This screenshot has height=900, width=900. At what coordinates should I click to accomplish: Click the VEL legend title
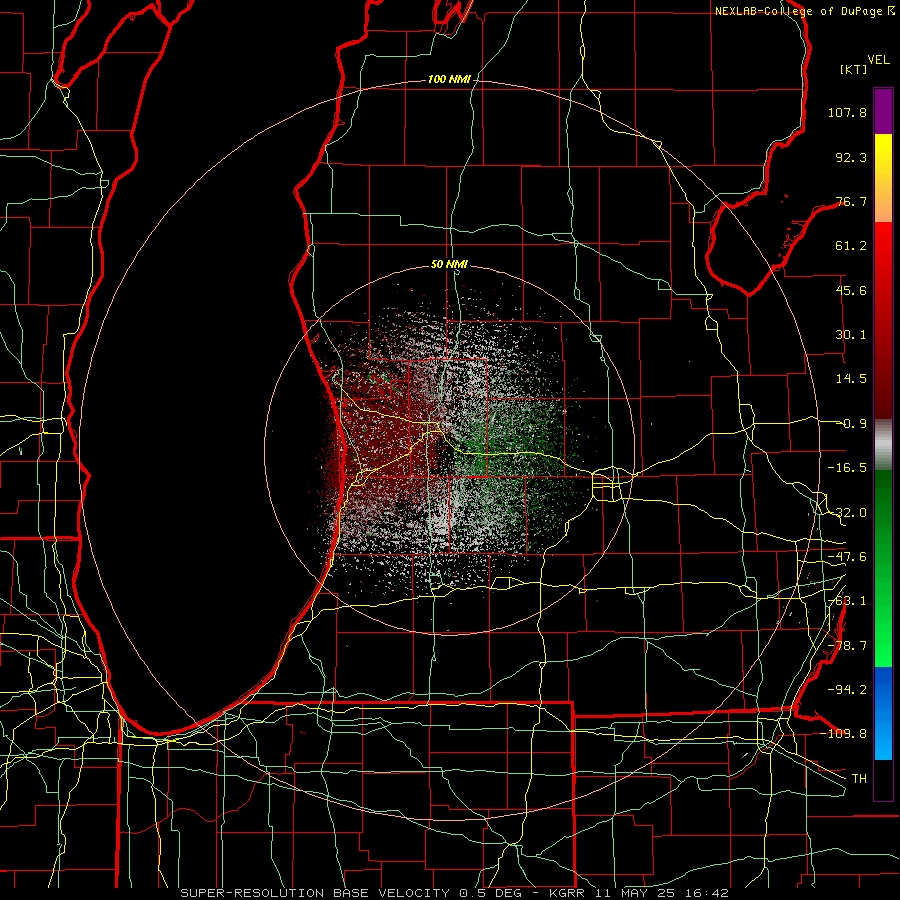(878, 59)
